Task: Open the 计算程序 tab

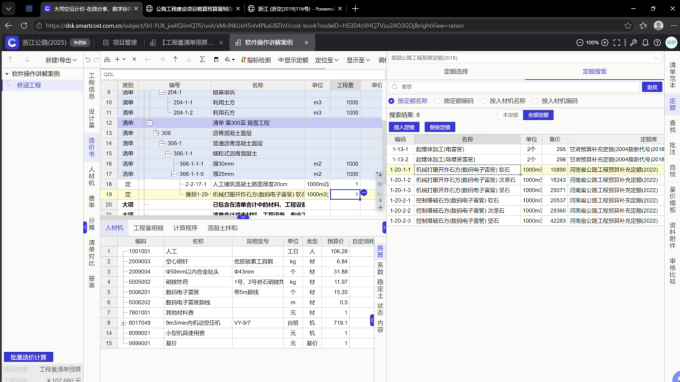Action: point(185,228)
